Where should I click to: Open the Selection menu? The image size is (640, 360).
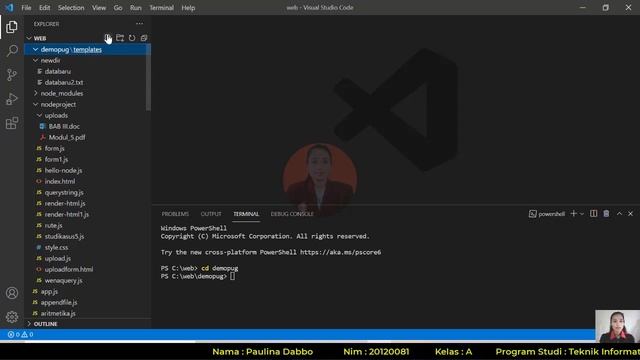[71, 8]
